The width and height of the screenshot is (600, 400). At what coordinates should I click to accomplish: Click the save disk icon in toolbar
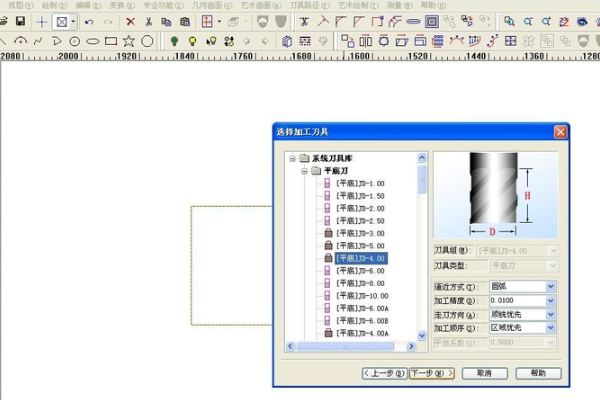19,21
